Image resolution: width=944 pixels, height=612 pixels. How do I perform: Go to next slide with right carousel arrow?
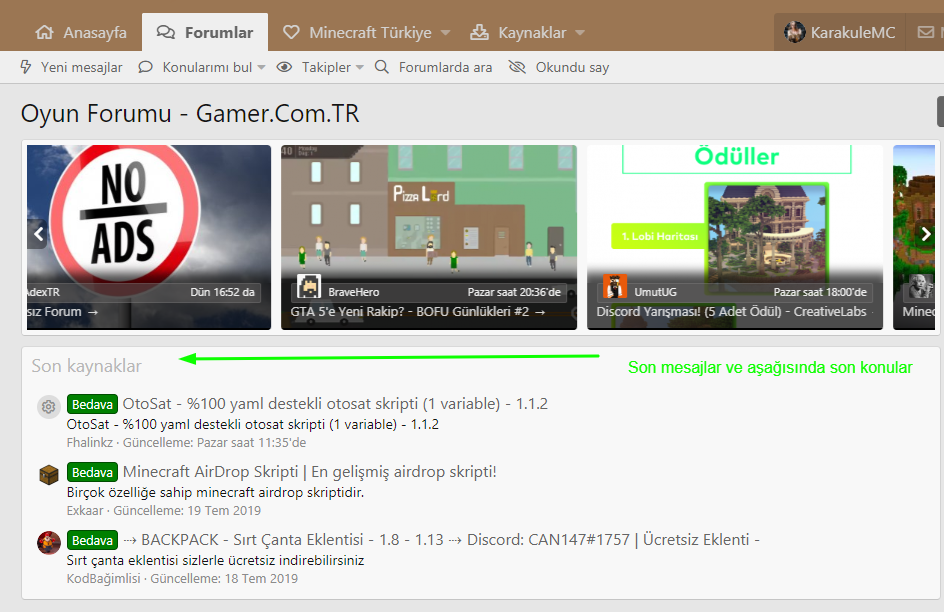tap(925, 233)
